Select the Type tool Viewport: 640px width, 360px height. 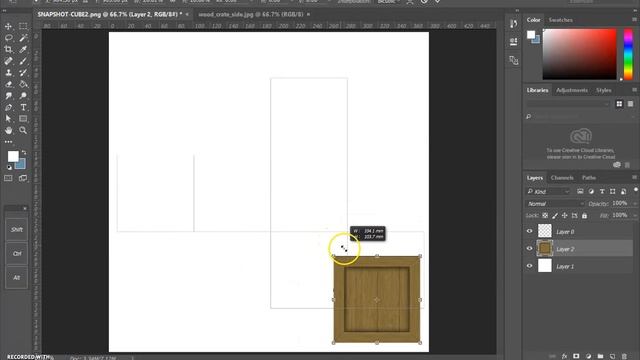pos(23,107)
